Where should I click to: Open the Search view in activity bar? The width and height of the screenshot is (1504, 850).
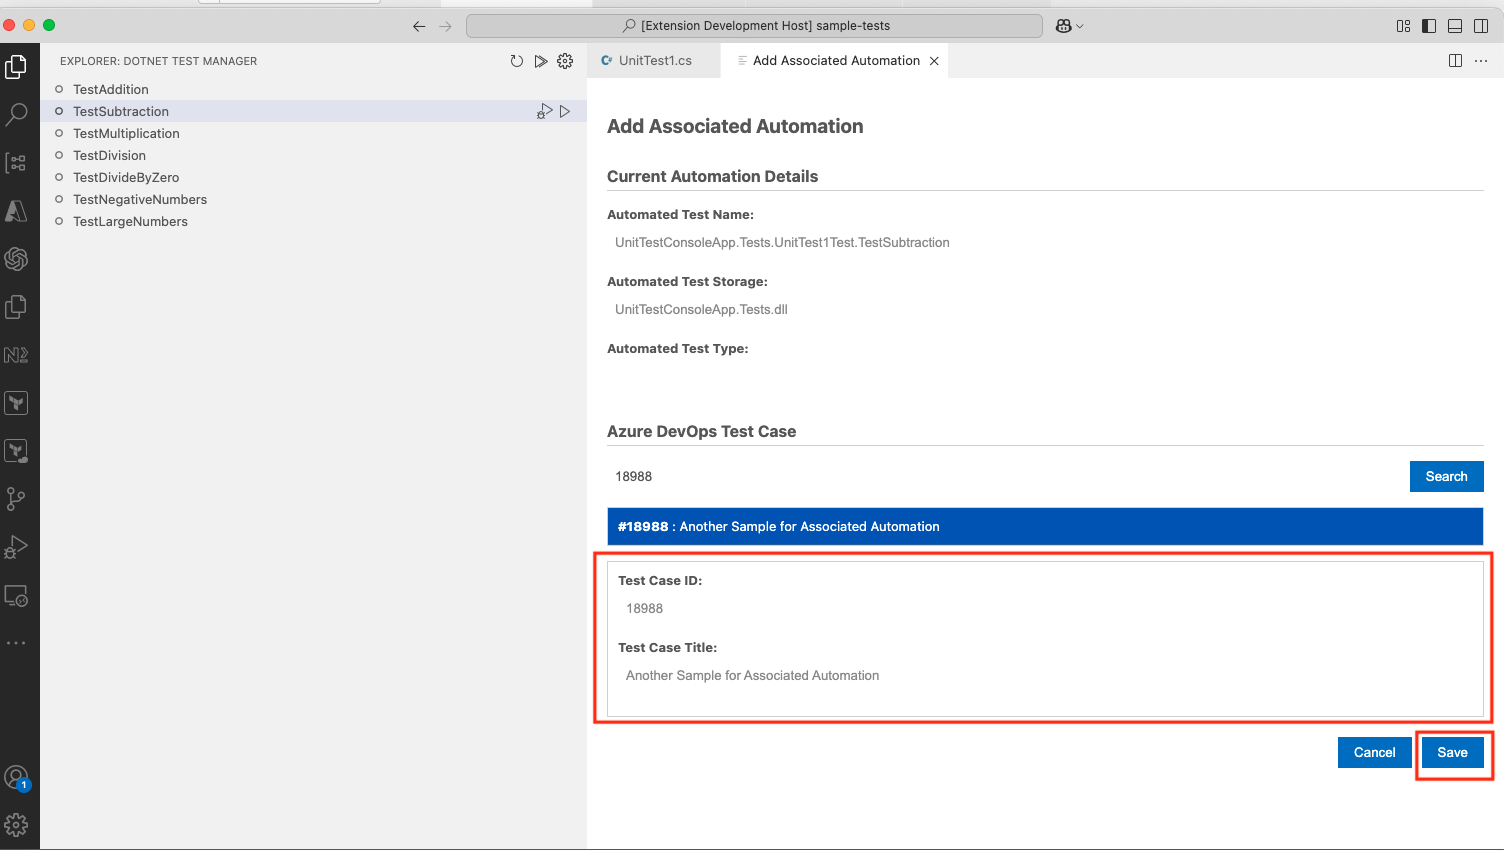pos(16,115)
